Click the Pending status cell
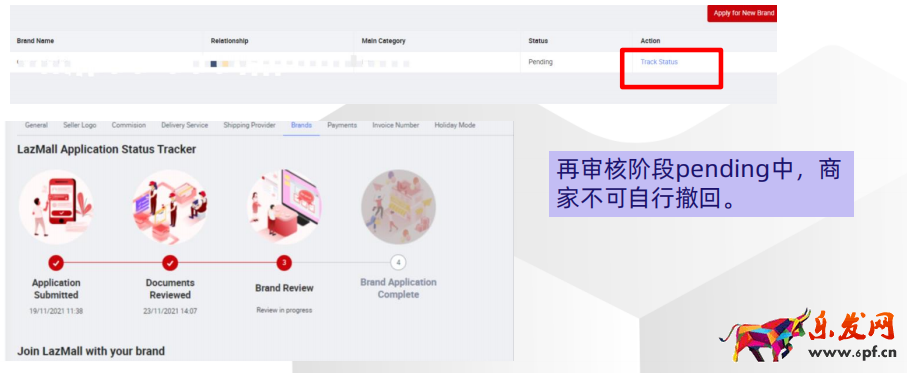The height and width of the screenshot is (373, 907). pos(540,62)
